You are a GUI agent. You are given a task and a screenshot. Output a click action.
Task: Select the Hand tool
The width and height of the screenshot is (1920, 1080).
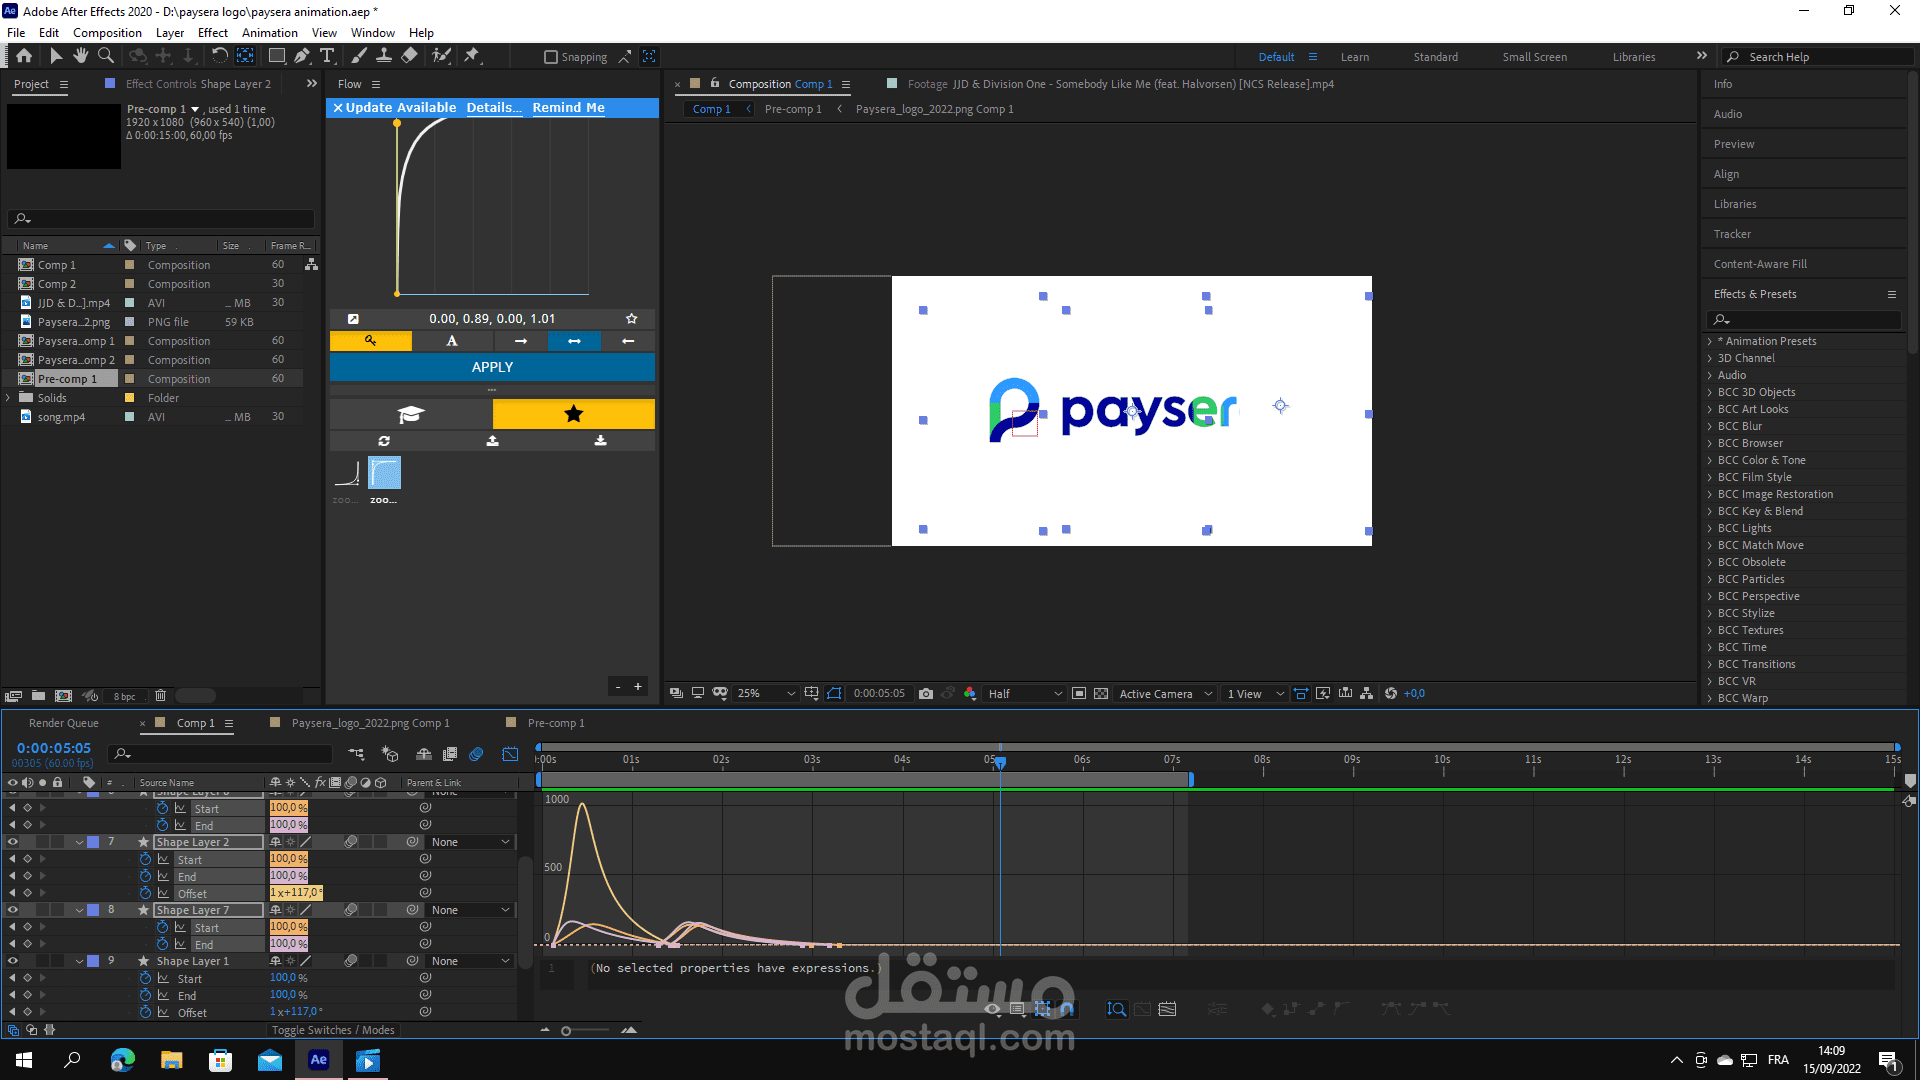(x=81, y=56)
